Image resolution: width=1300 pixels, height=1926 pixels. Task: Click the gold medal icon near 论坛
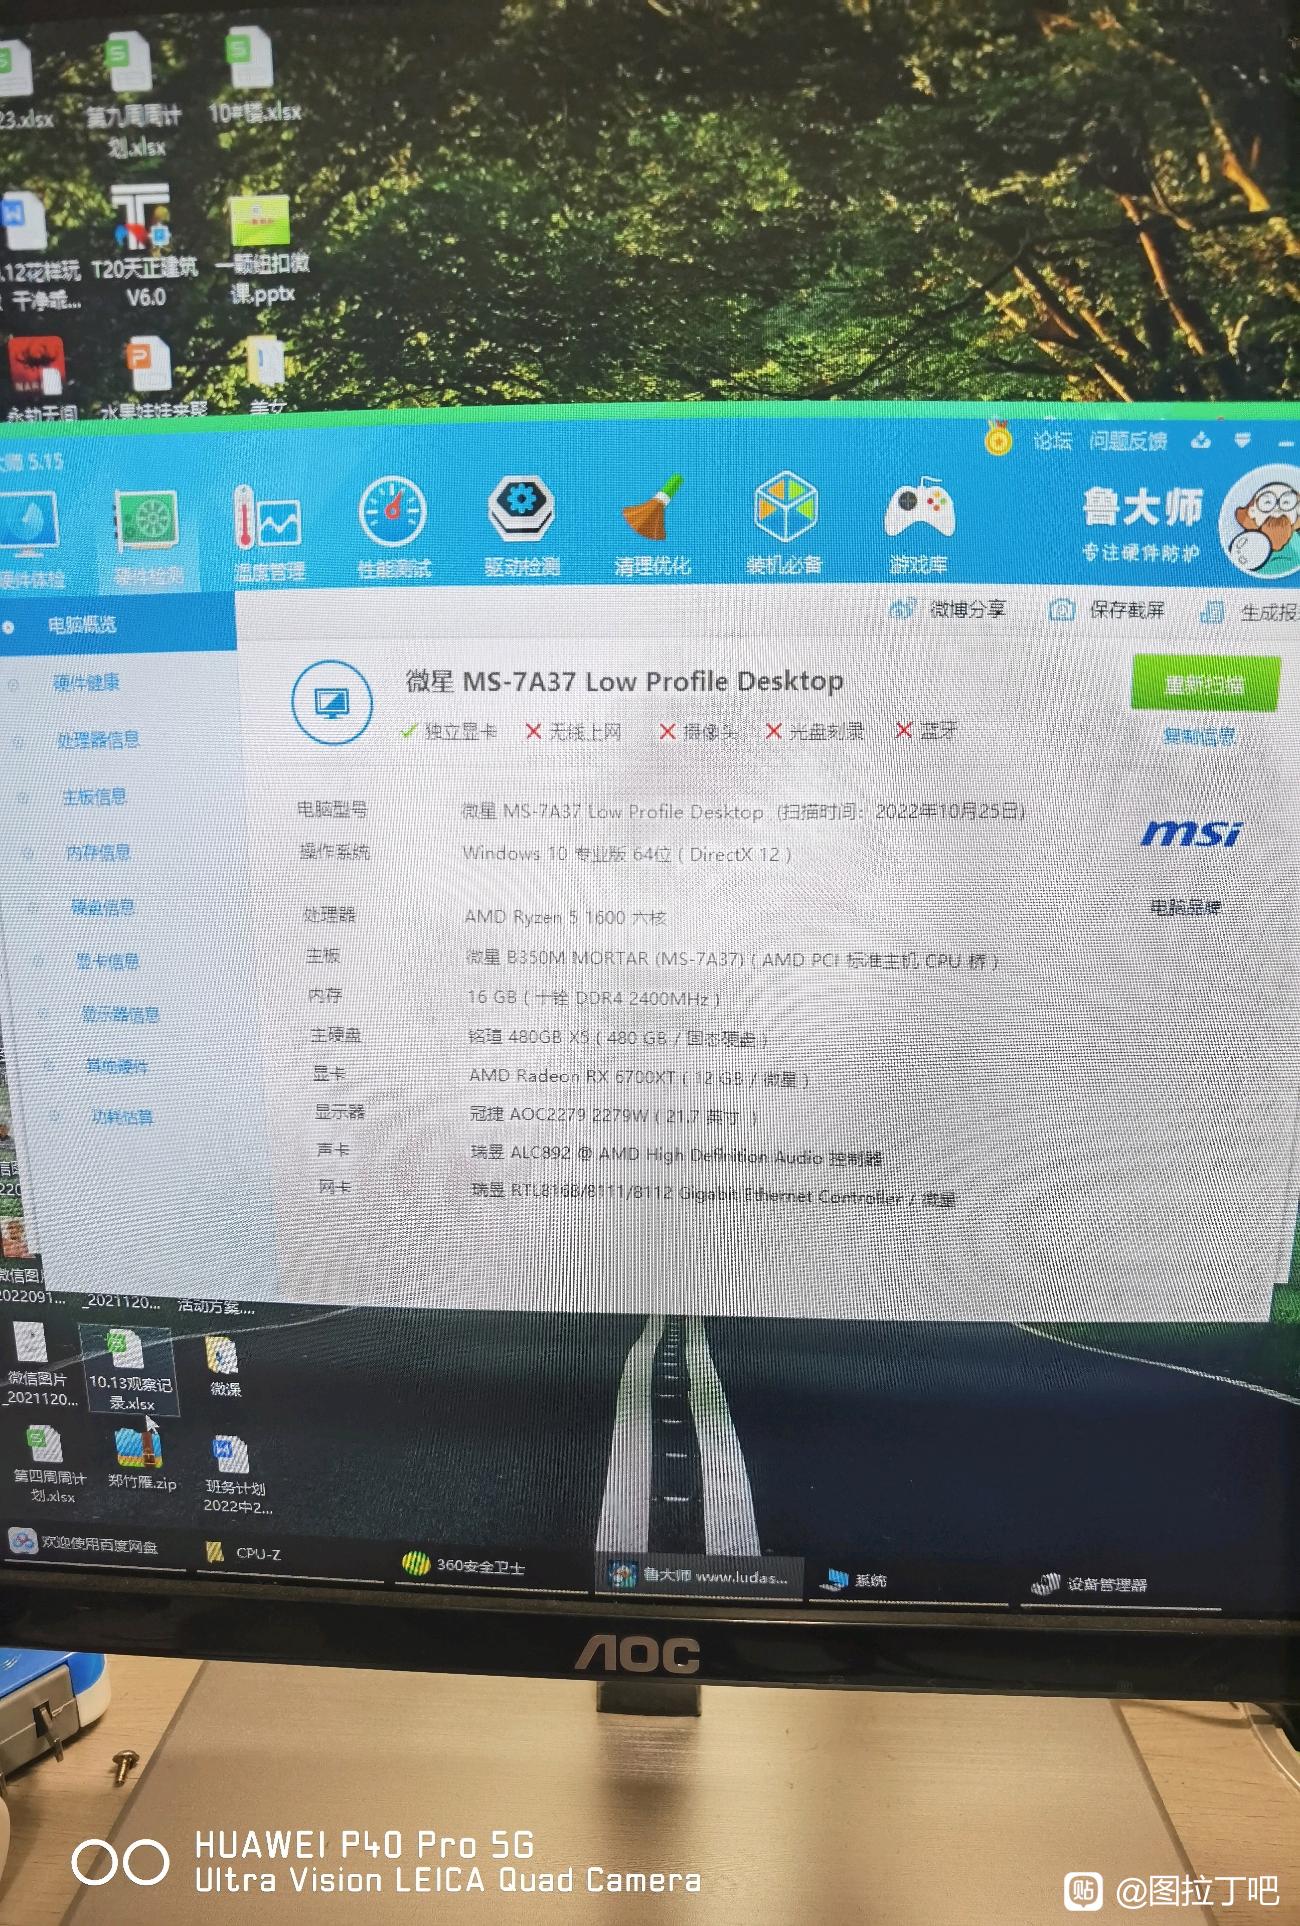click(997, 438)
